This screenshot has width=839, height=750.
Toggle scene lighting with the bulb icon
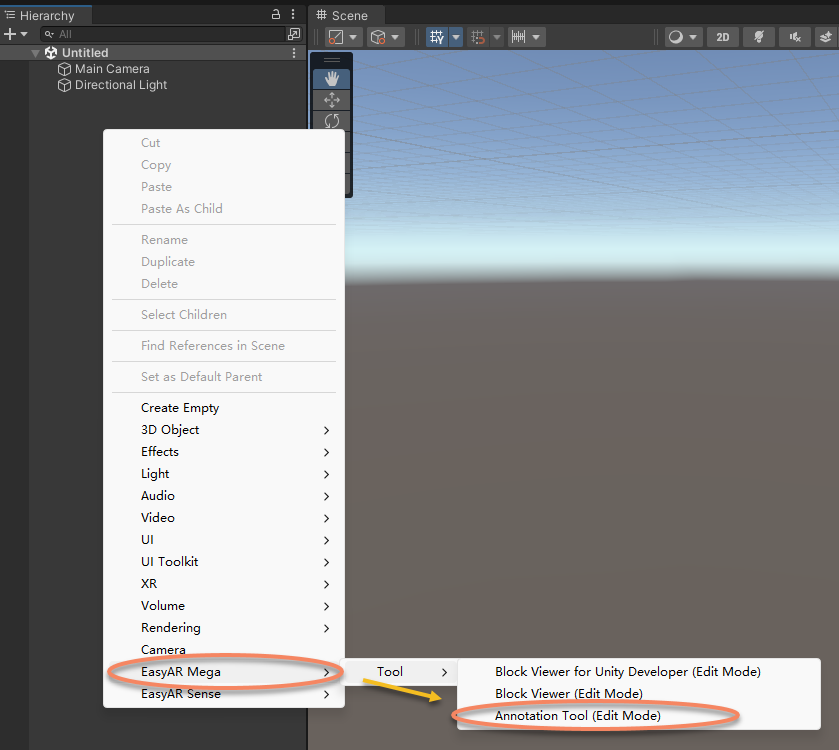[759, 37]
